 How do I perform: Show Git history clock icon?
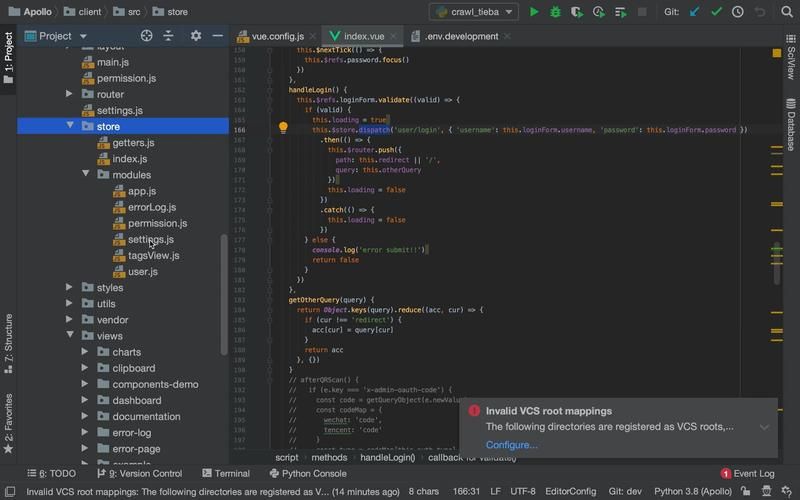click(x=737, y=12)
